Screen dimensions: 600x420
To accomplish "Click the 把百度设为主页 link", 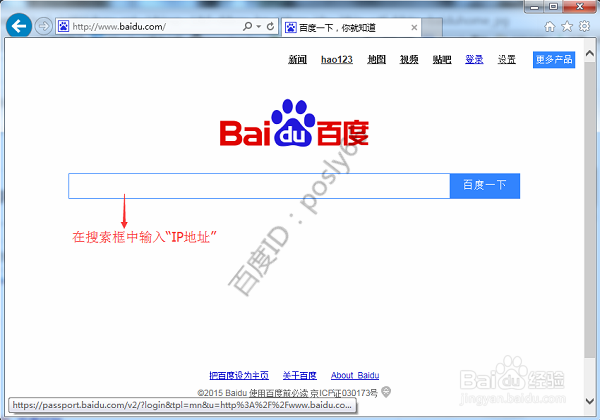I will click(239, 376).
